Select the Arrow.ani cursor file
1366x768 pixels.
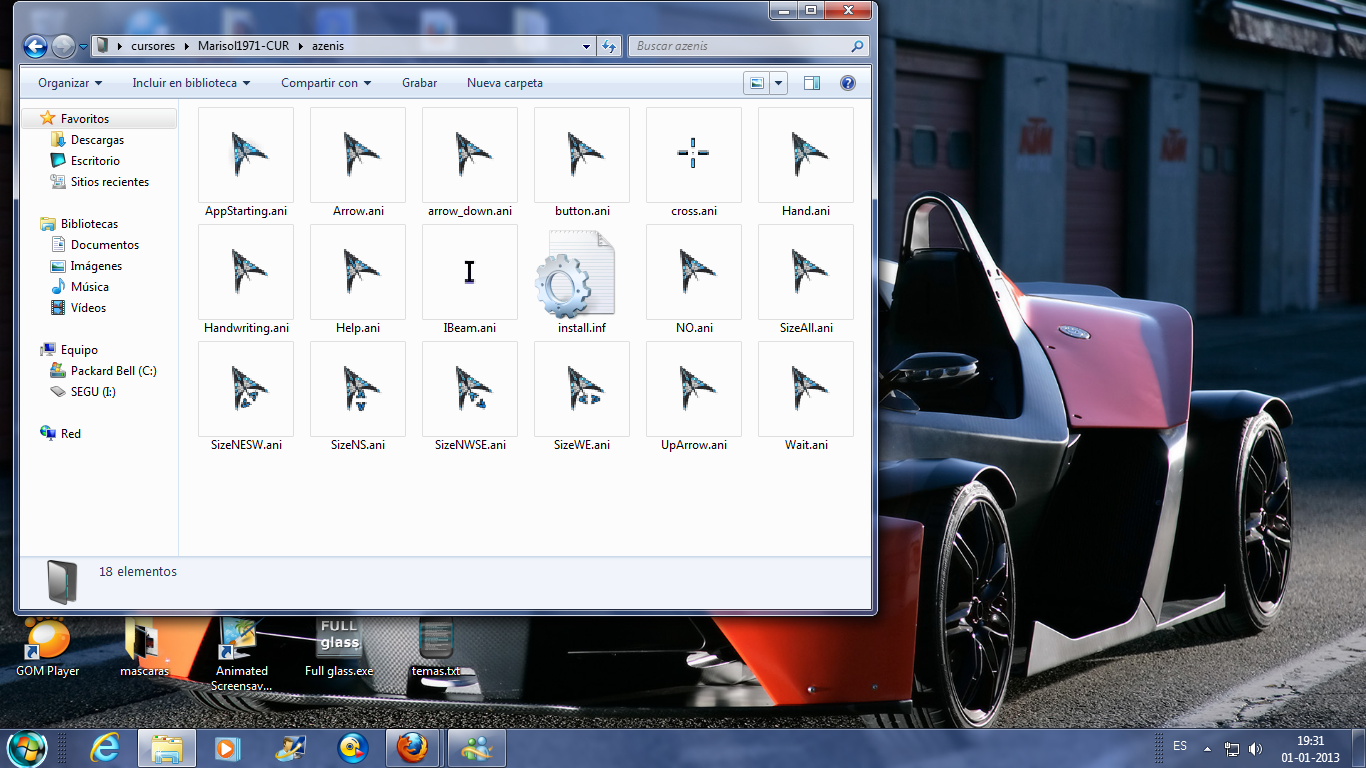point(358,163)
